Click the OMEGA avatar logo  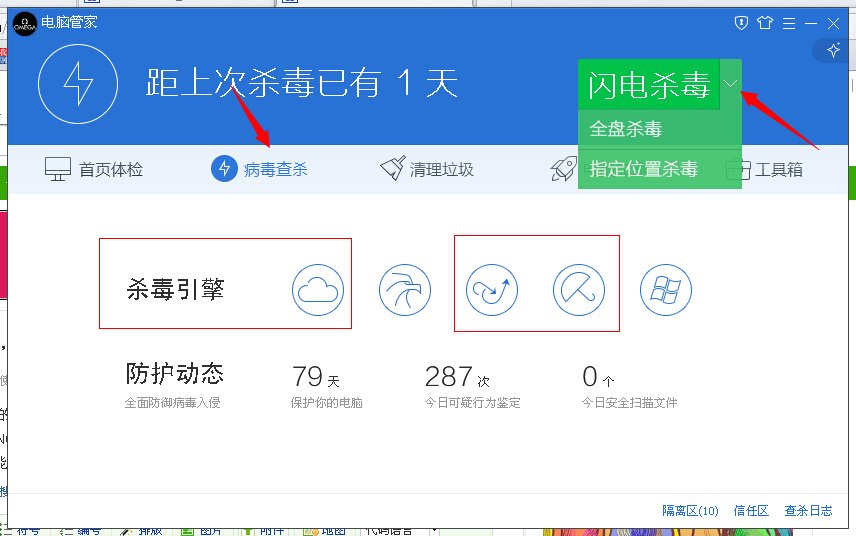[x=25, y=24]
